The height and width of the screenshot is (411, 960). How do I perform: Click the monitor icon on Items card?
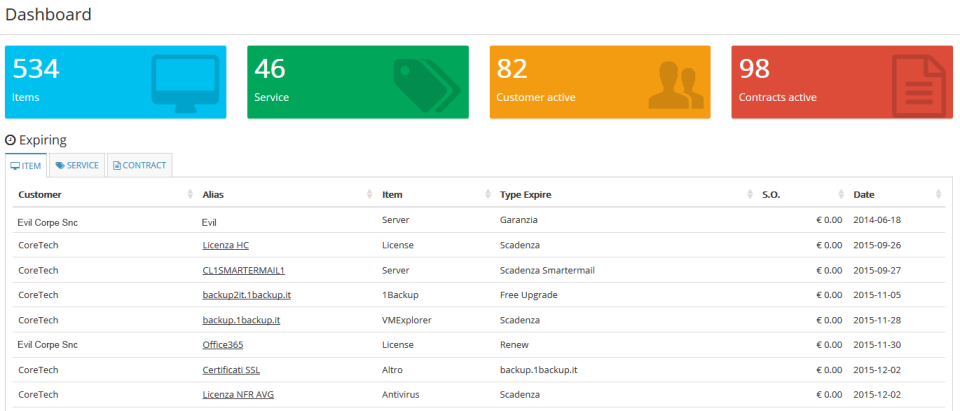[x=185, y=84]
